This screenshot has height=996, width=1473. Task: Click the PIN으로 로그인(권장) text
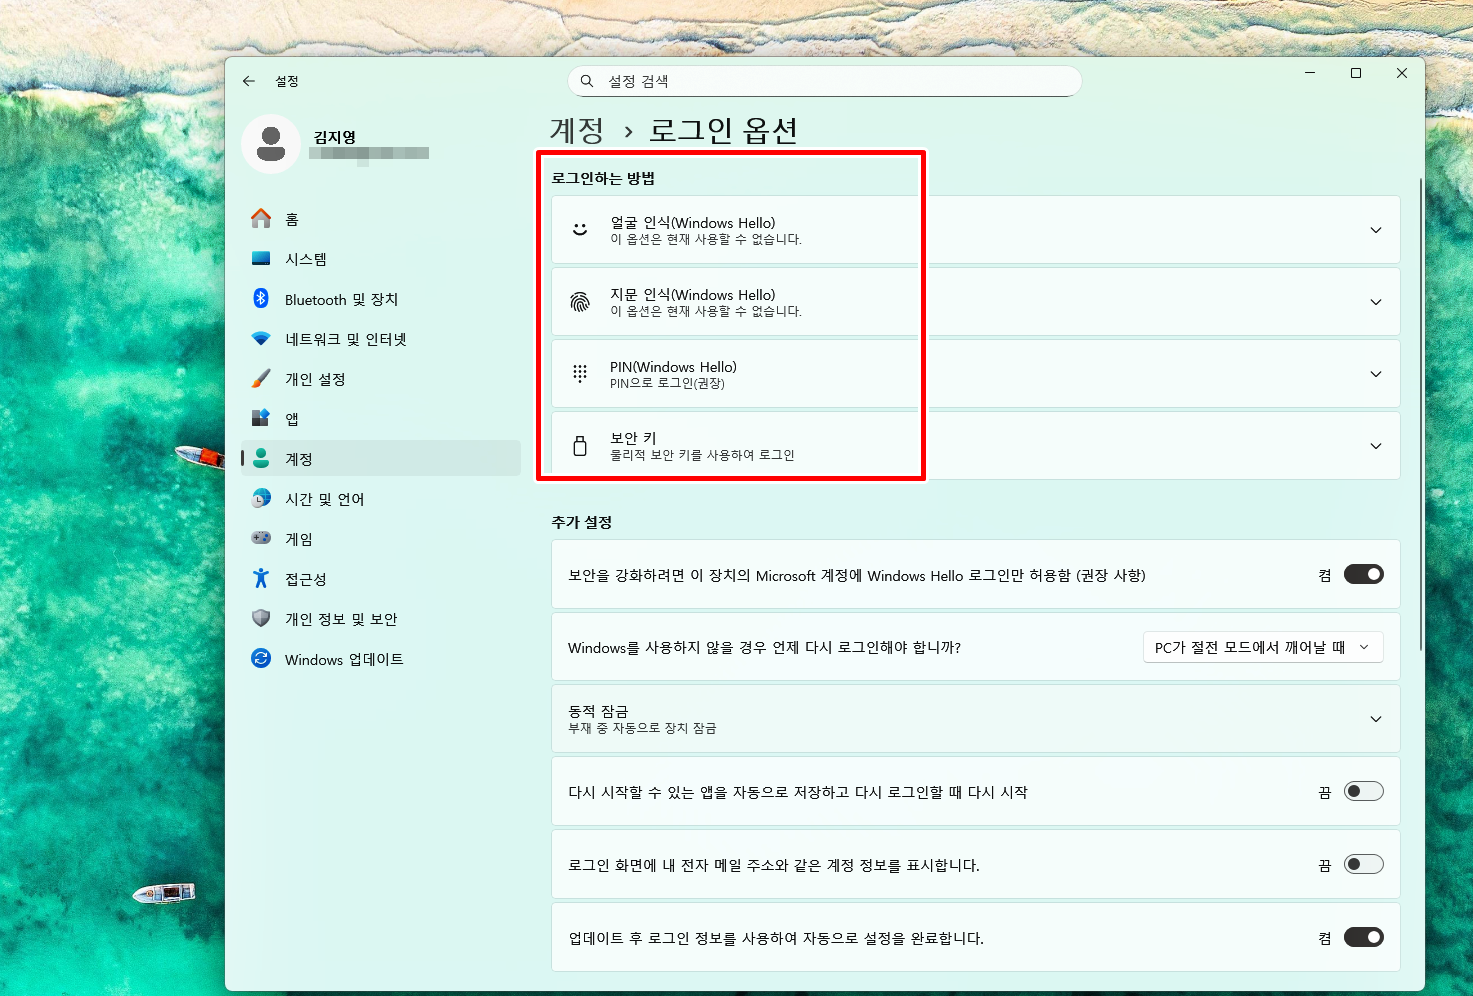667,383
